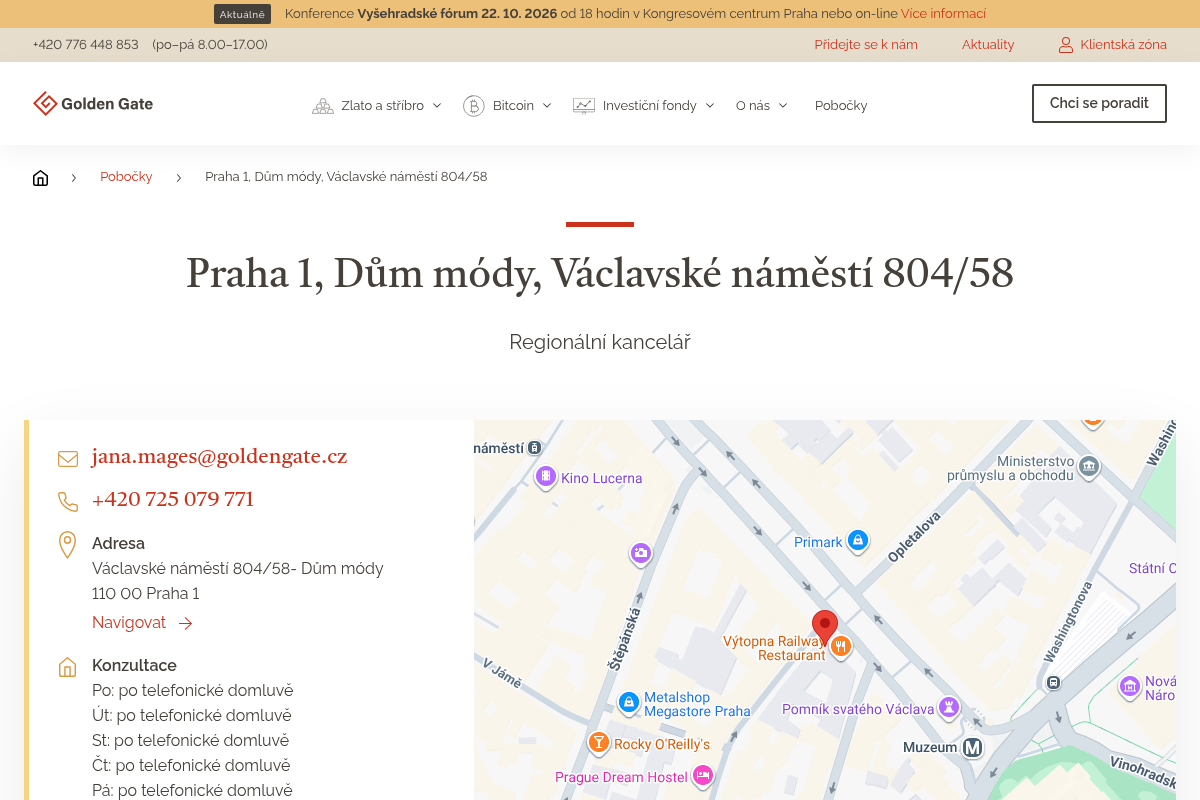Click the Muzeum metro station icon
Image resolution: width=1200 pixels, height=800 pixels.
[x=973, y=747]
